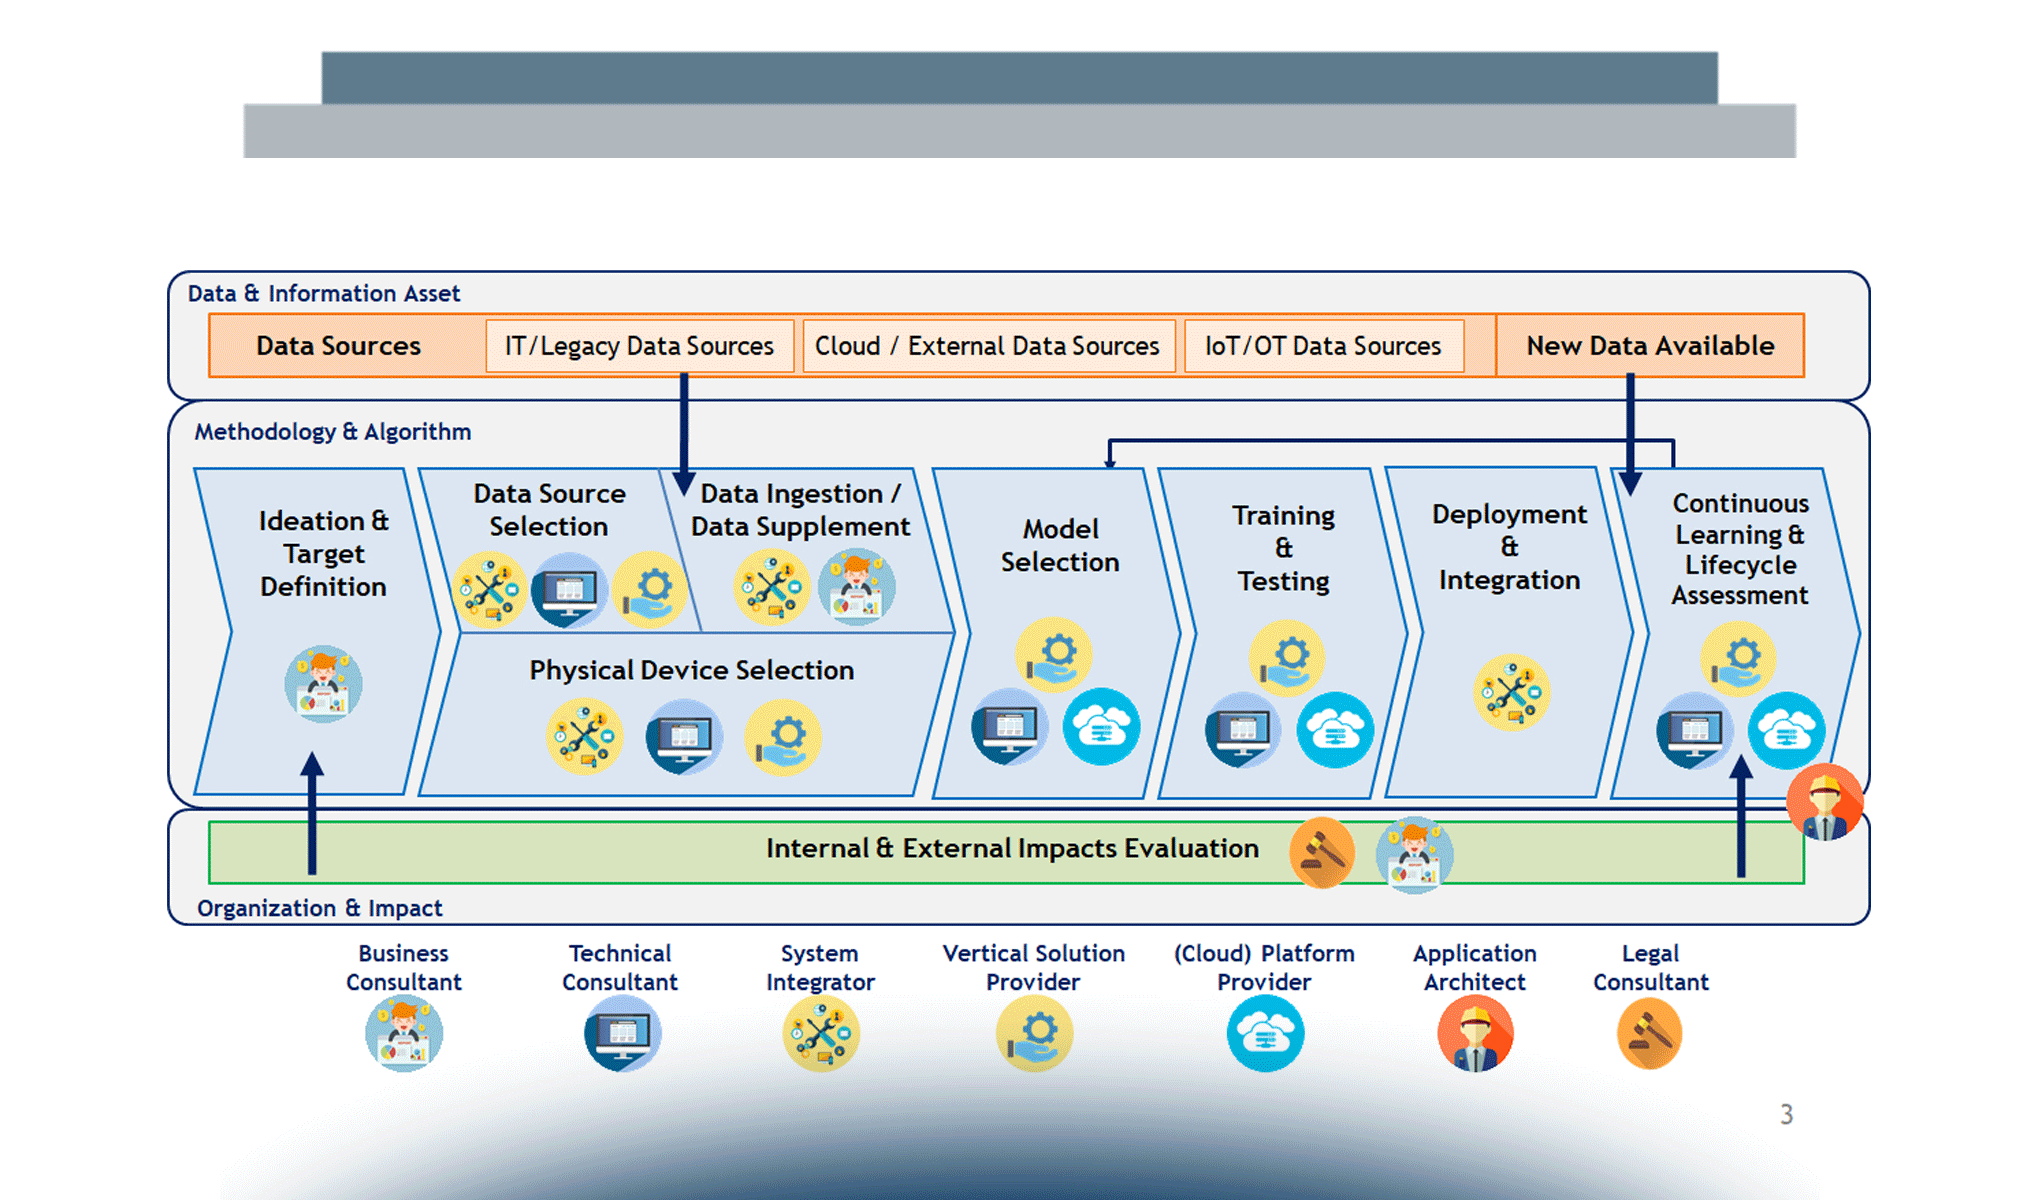
Task: Click the tools icon in Deployment & Integration
Action: [x=1511, y=692]
